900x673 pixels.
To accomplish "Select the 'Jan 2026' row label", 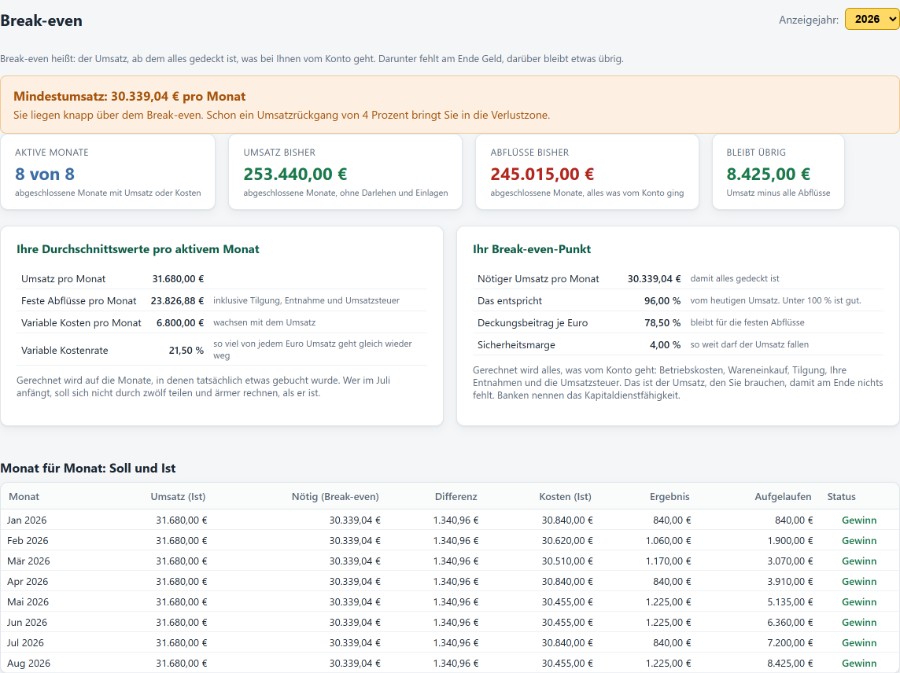I will (27, 520).
